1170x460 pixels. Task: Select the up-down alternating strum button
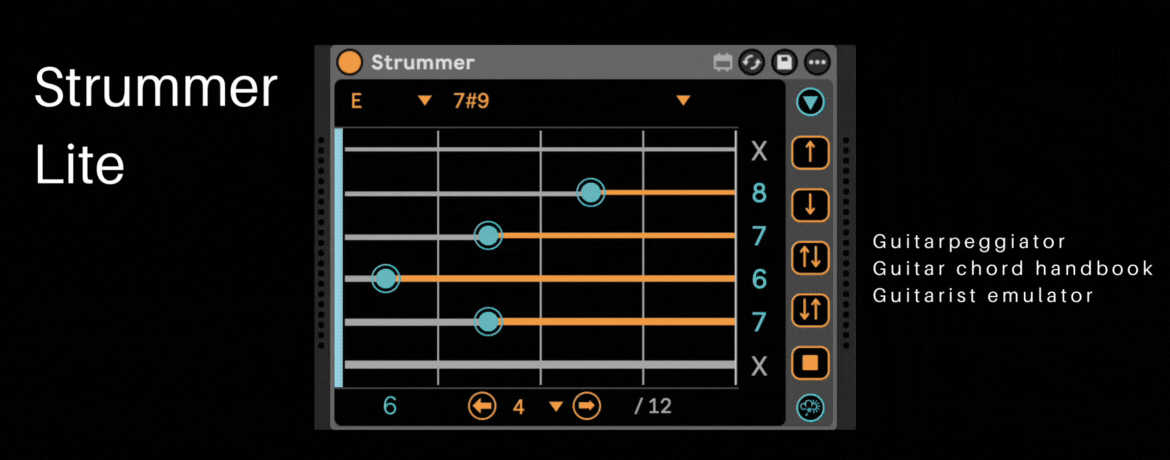tap(810, 257)
